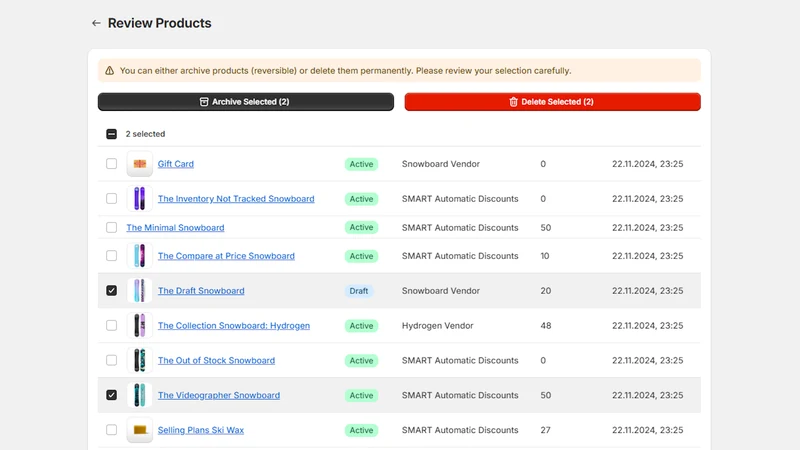
Task: Click Hydrogen Vendor text
Action: pyautogui.click(x=437, y=326)
